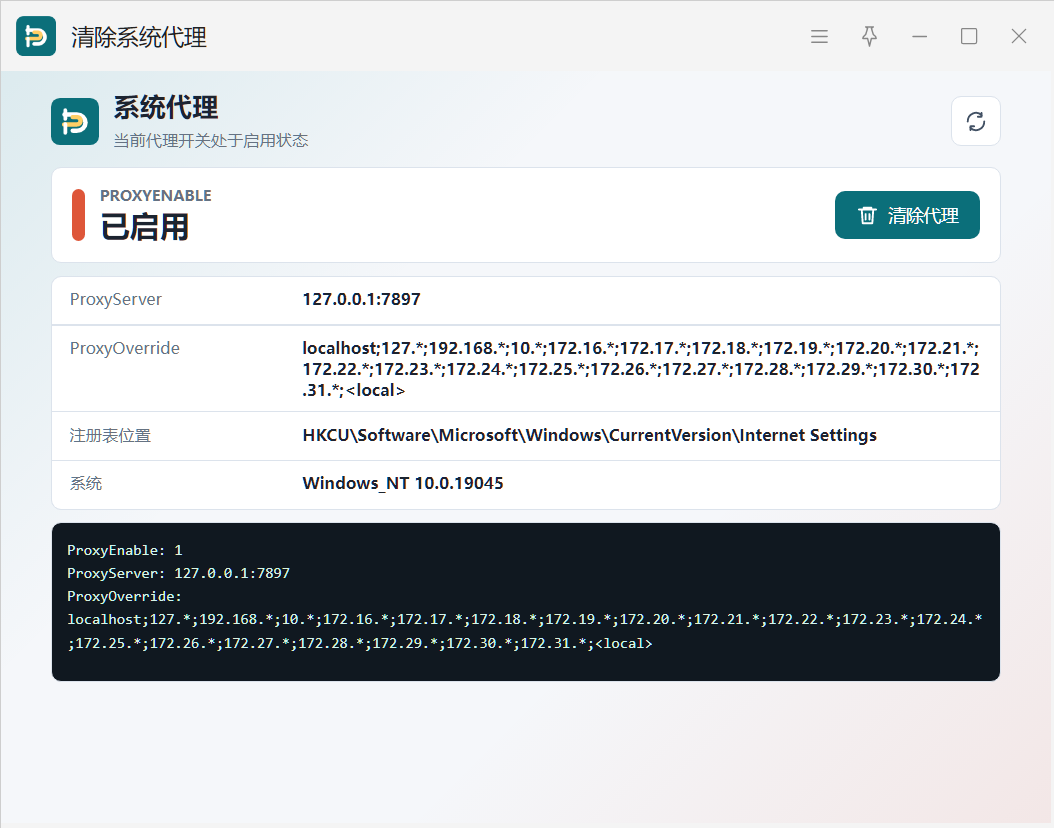The image size is (1054, 828).
Task: Click the 注册表位置 row label
Action: 110,436
